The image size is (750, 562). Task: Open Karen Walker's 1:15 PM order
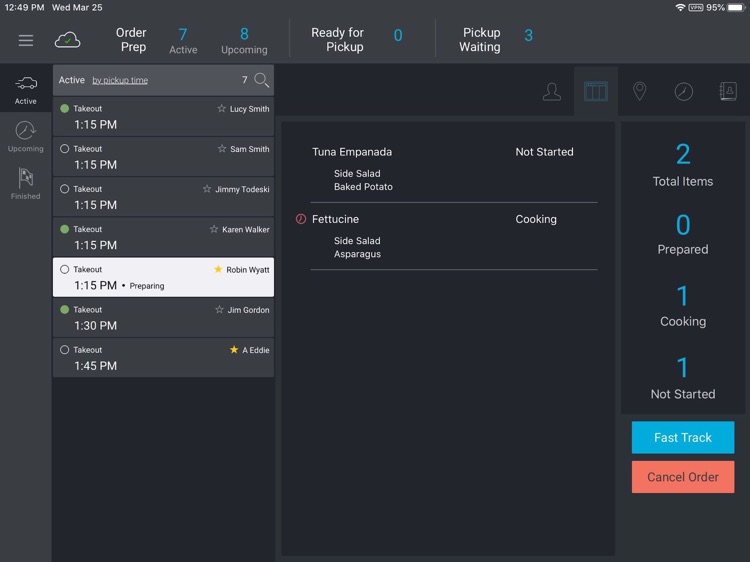[163, 237]
